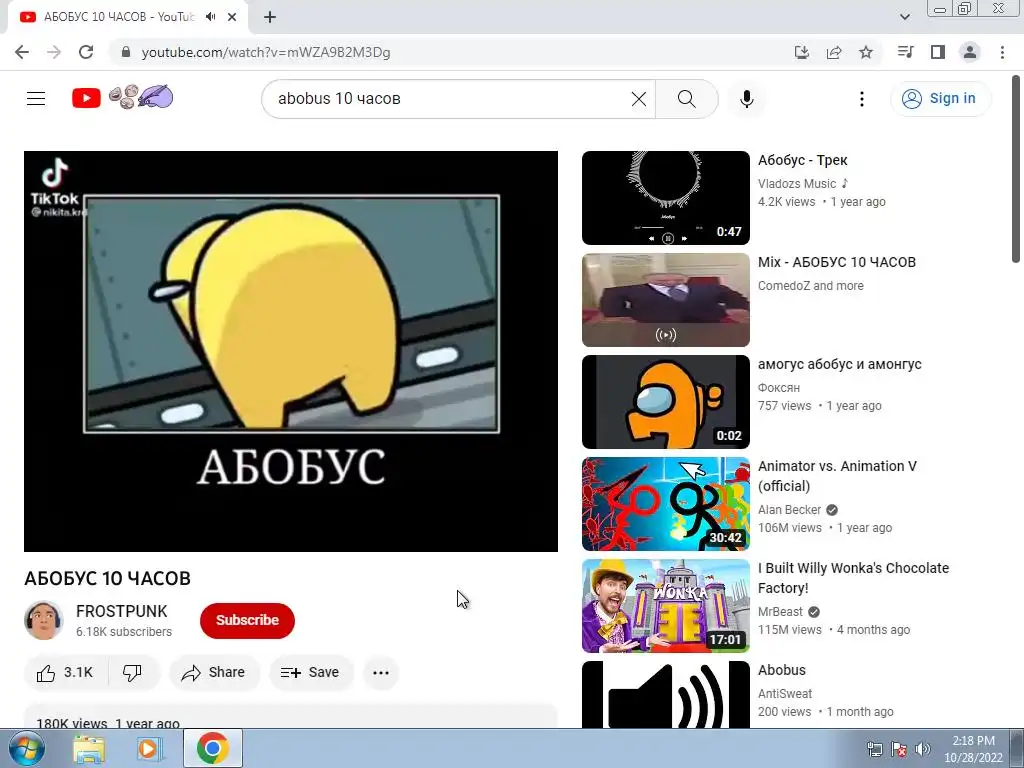
Task: Open Windows Explorer from taskbar
Action: tap(89, 748)
